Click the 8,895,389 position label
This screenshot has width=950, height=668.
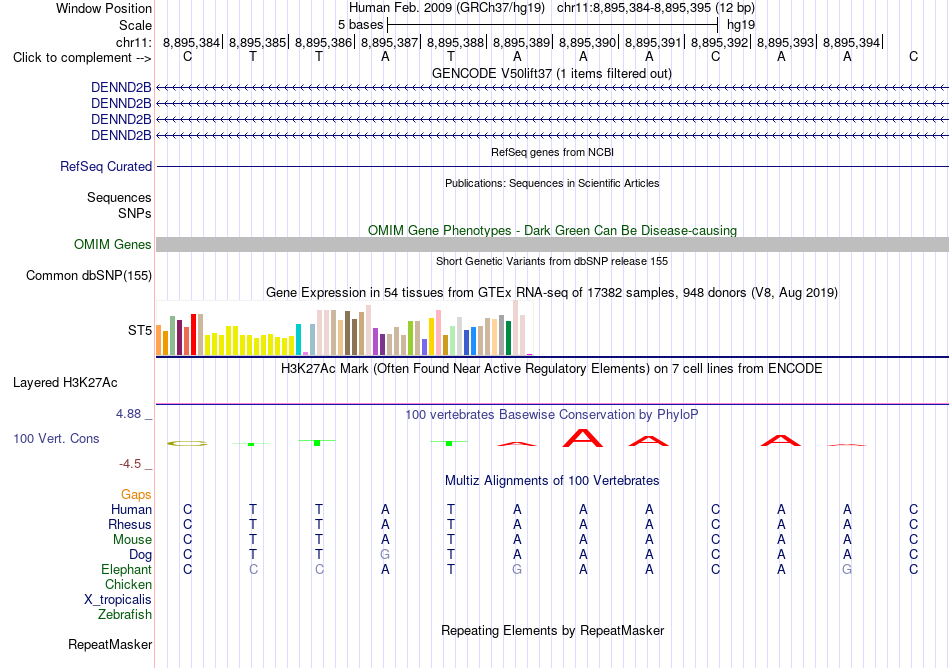(521, 42)
